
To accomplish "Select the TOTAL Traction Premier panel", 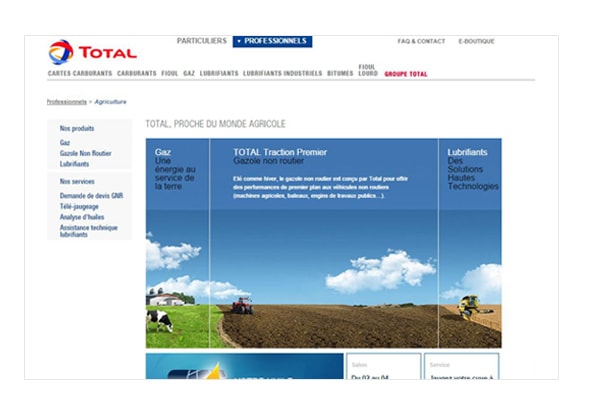I will (x=324, y=243).
